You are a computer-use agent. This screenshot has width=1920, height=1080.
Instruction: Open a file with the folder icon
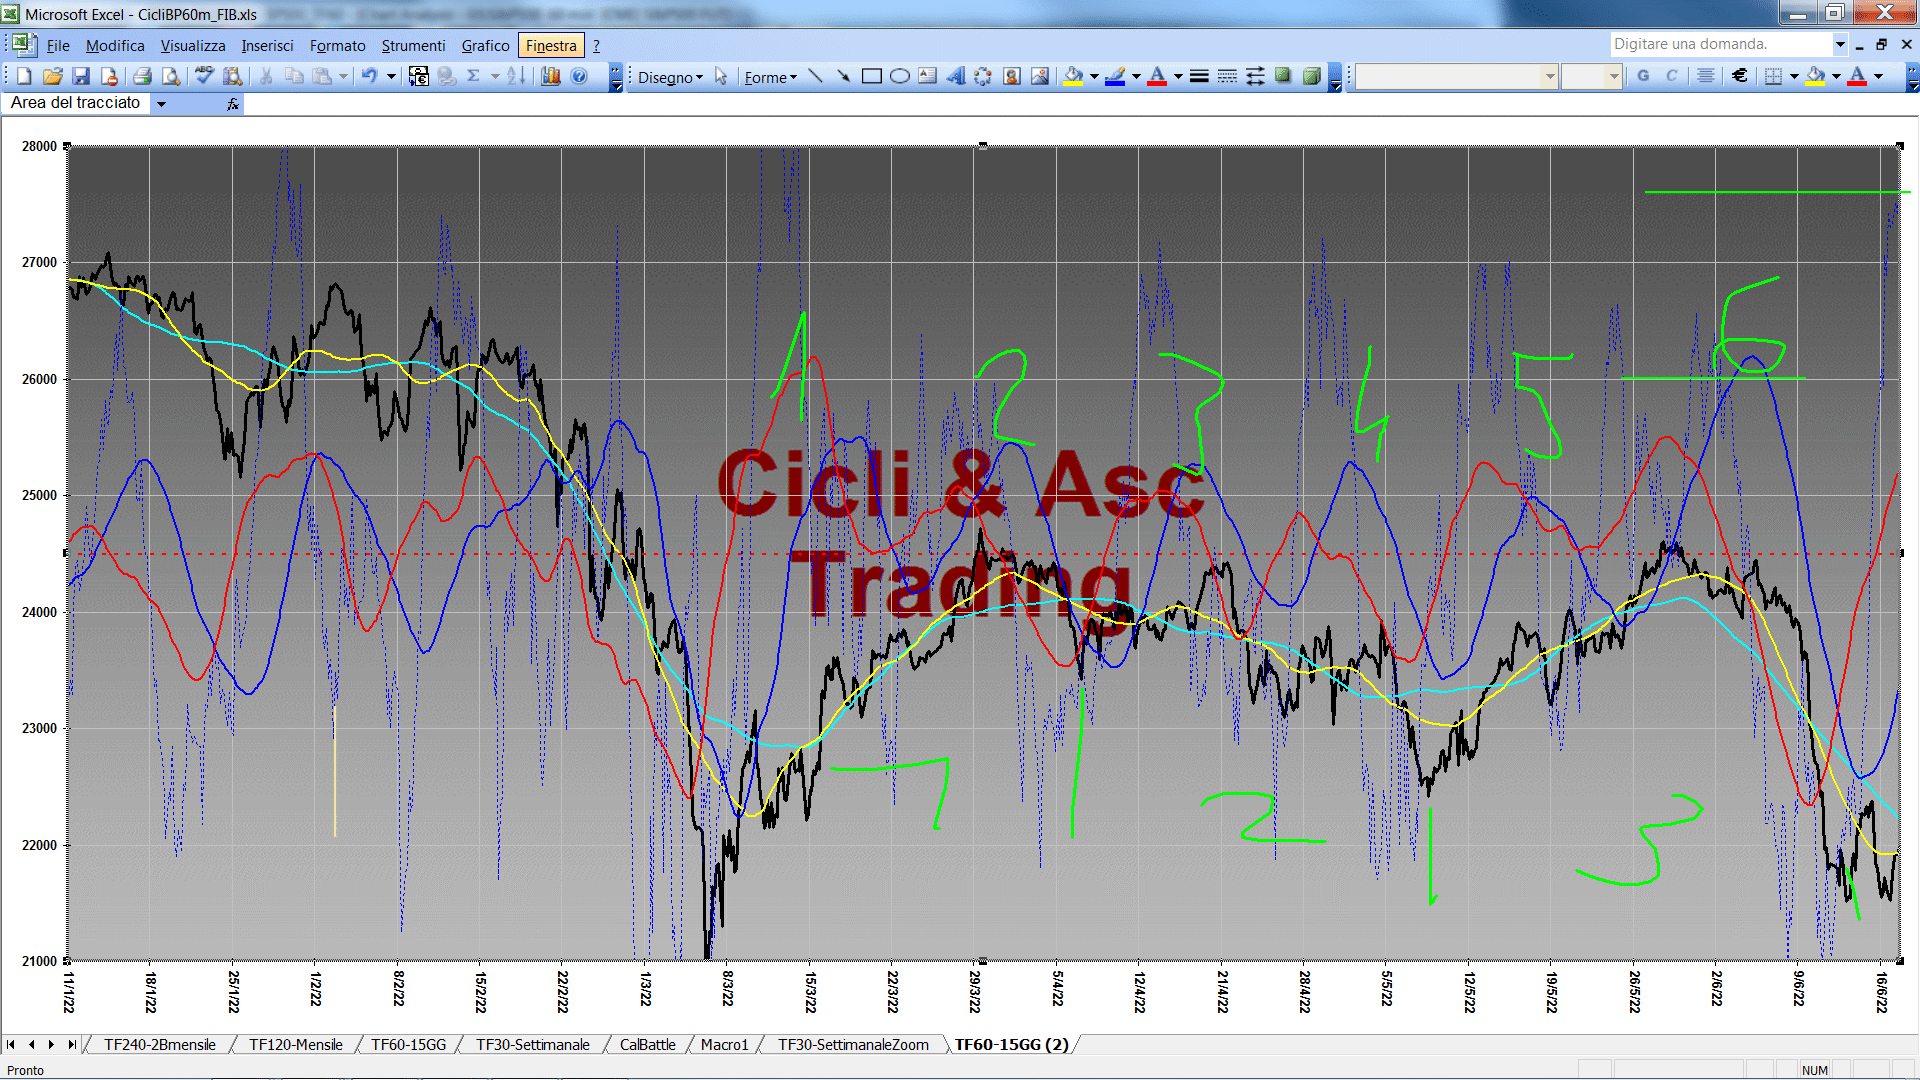[x=53, y=76]
